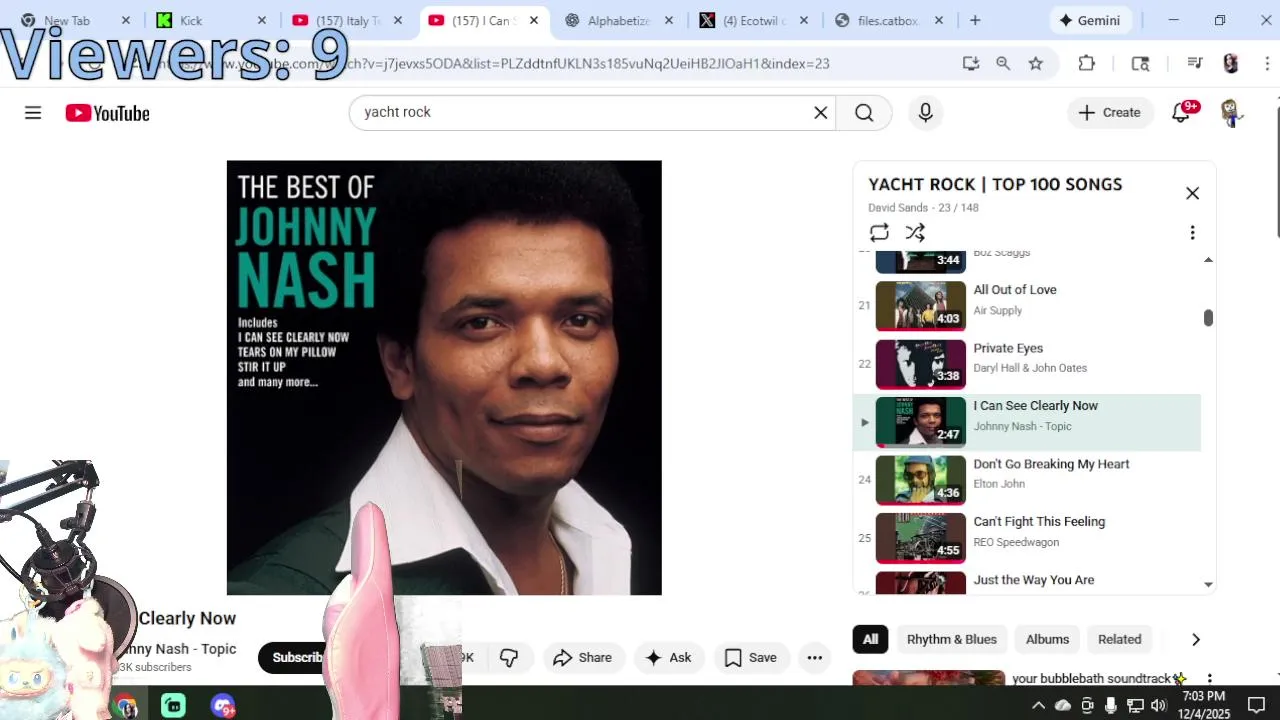The height and width of the screenshot is (720, 1280).
Task: Click the Johnny Nash album art video
Action: click(444, 378)
